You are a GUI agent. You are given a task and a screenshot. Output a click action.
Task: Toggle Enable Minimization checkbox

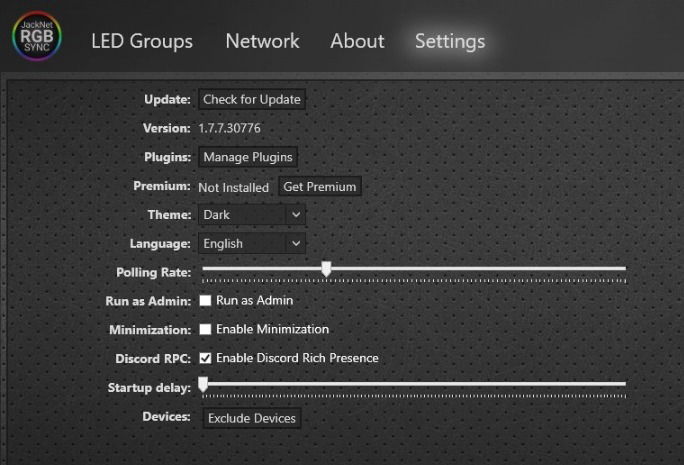click(206, 329)
